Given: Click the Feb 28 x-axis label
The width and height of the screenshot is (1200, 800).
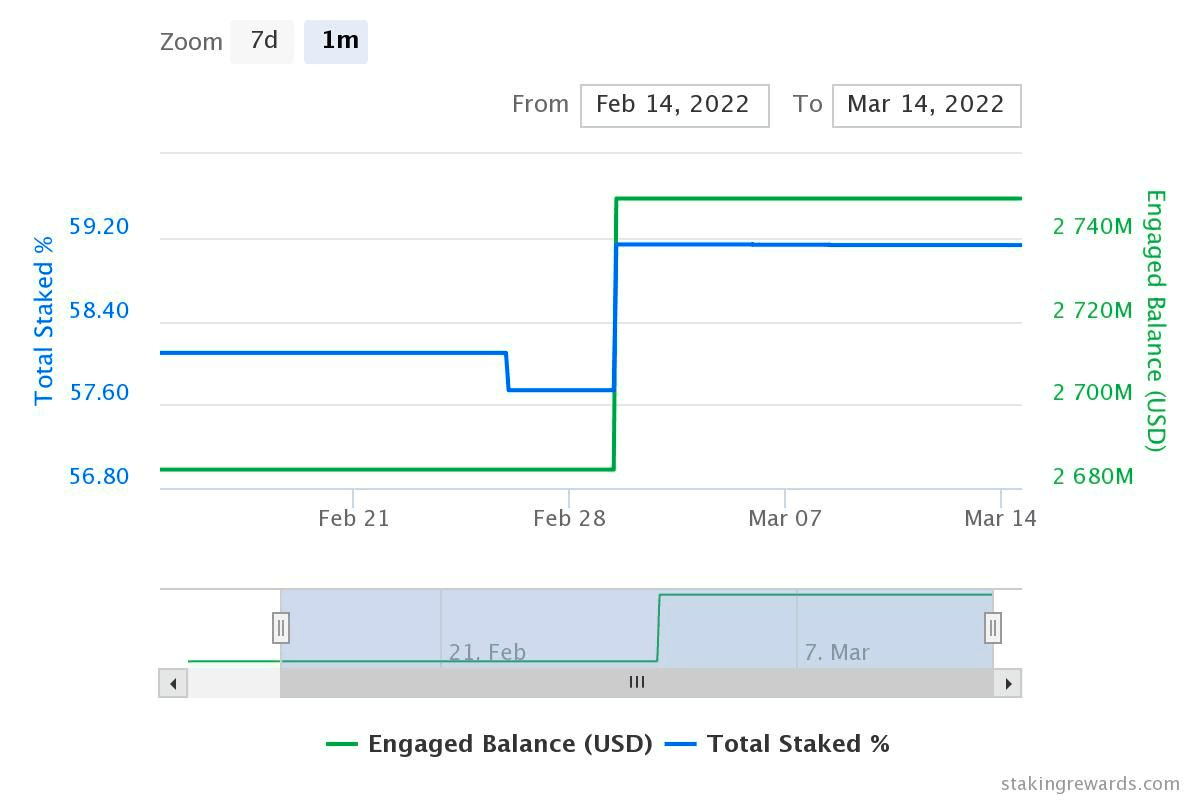Looking at the screenshot, I should (x=569, y=518).
